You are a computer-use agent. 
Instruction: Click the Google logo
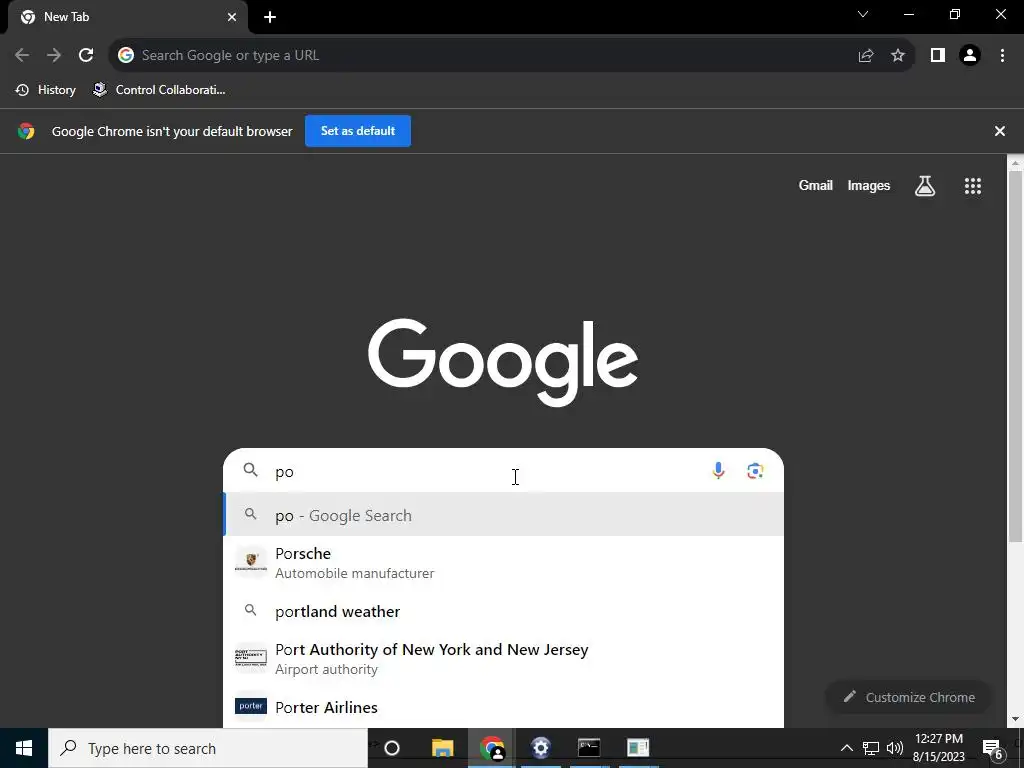pos(503,362)
